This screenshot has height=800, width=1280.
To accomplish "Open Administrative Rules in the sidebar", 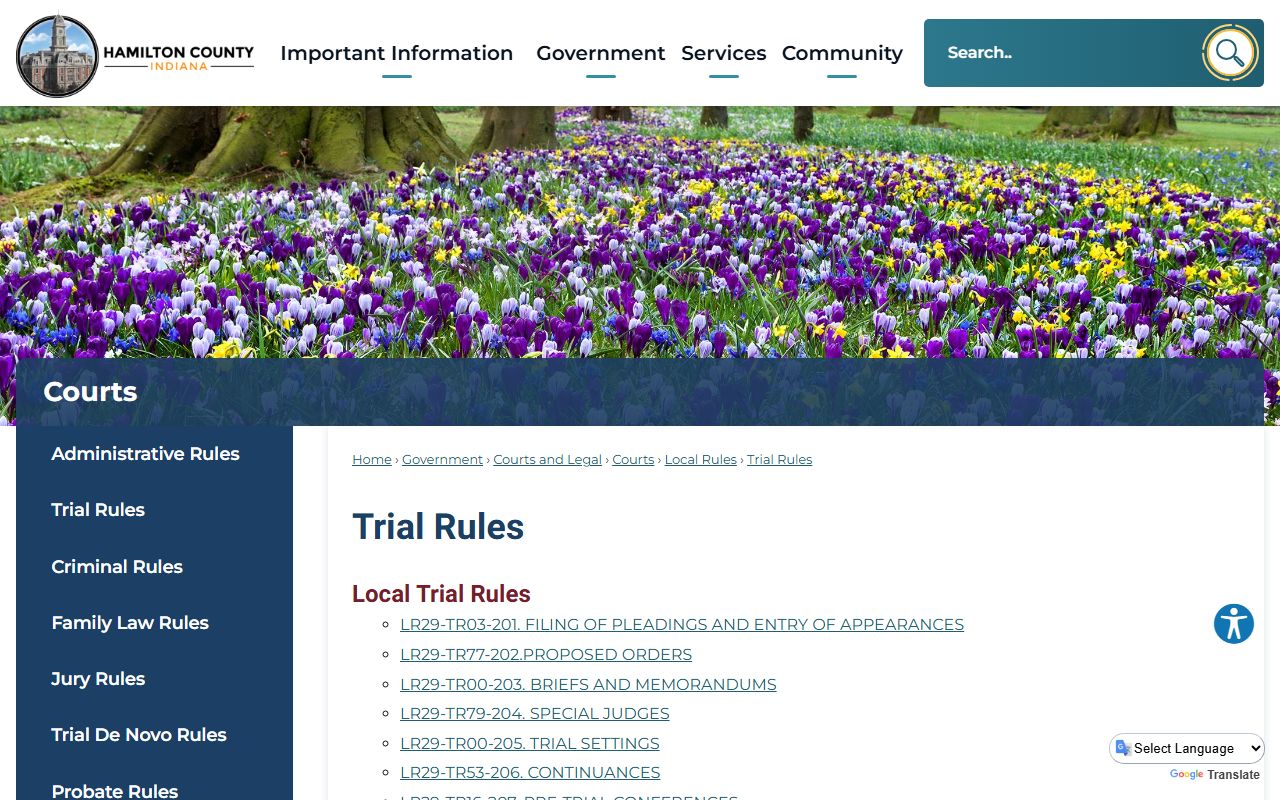I will tap(154, 454).
